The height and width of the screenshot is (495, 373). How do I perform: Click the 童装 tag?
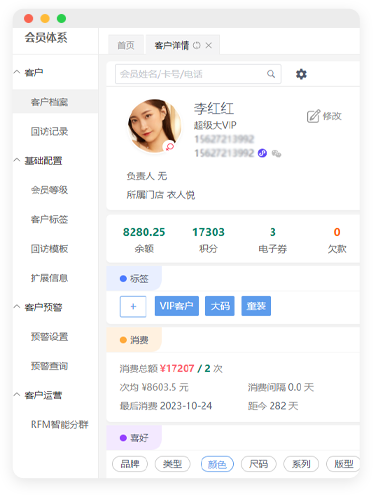pos(256,306)
